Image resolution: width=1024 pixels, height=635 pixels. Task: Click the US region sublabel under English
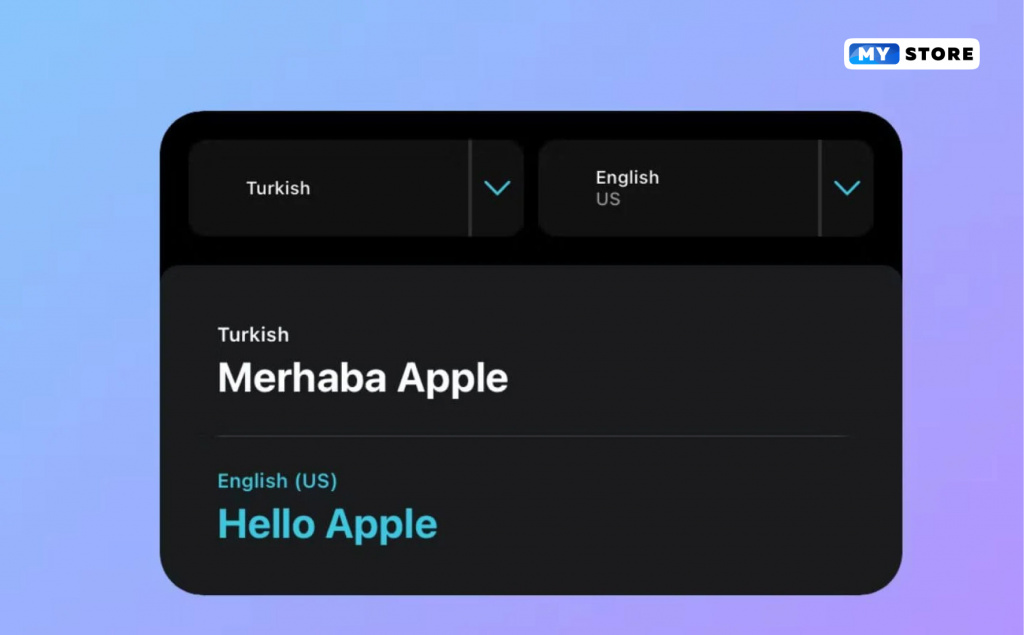(x=607, y=199)
